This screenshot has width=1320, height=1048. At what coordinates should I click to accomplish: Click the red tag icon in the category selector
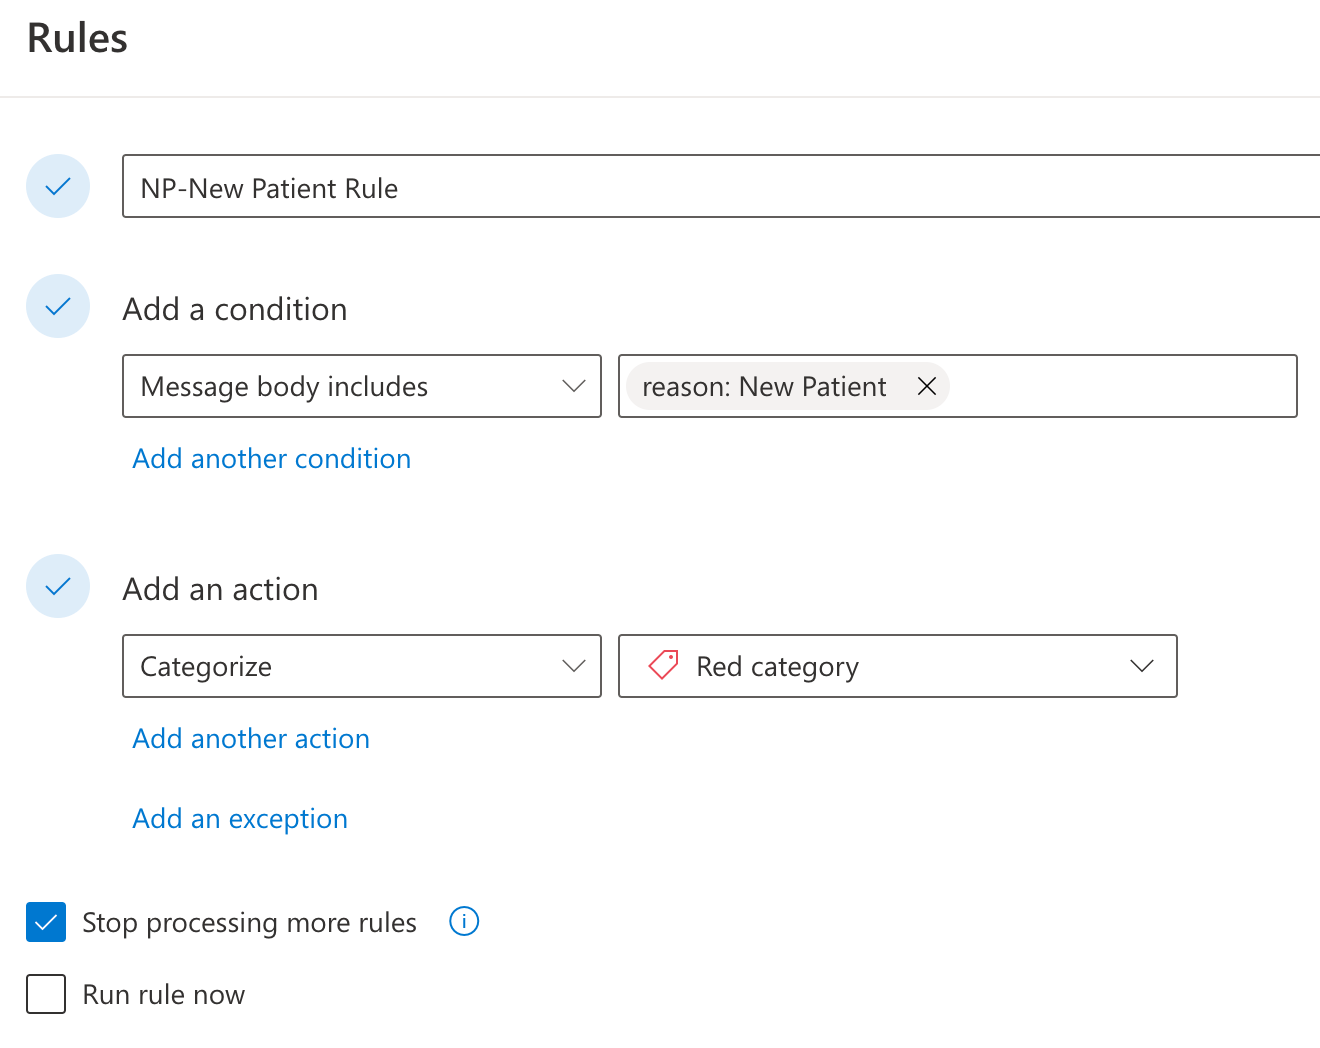click(662, 666)
